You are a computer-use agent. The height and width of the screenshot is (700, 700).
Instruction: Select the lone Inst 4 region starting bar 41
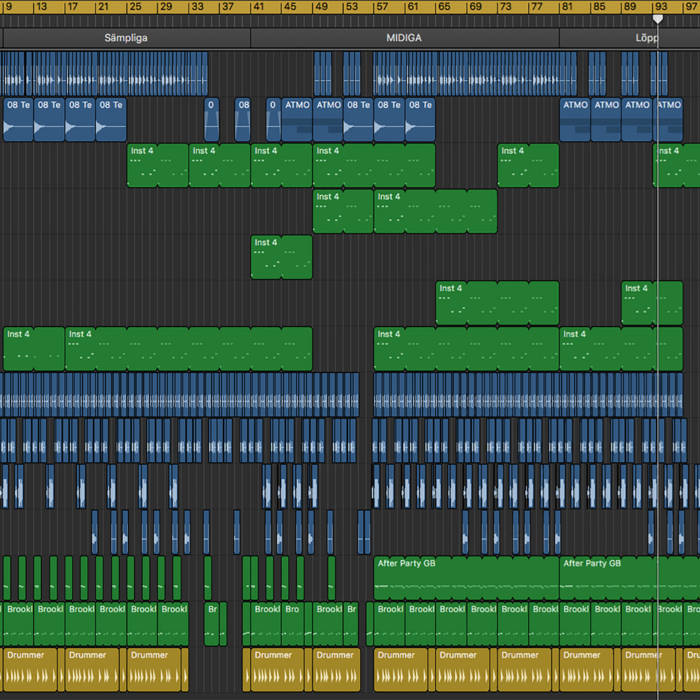pos(281,257)
